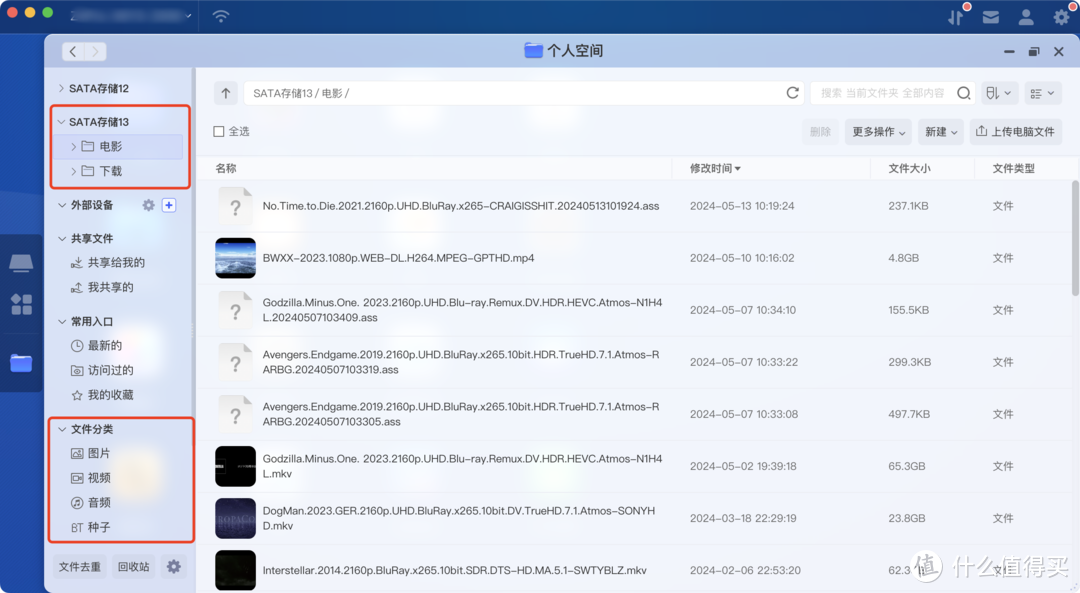Click the blurred device name dropdown

[131, 15]
